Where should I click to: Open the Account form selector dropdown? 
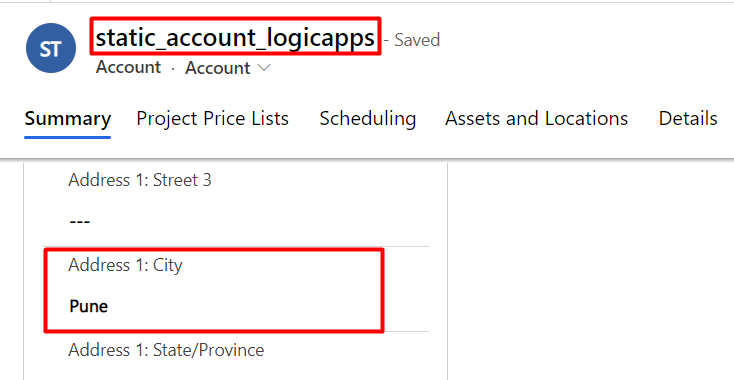point(228,68)
